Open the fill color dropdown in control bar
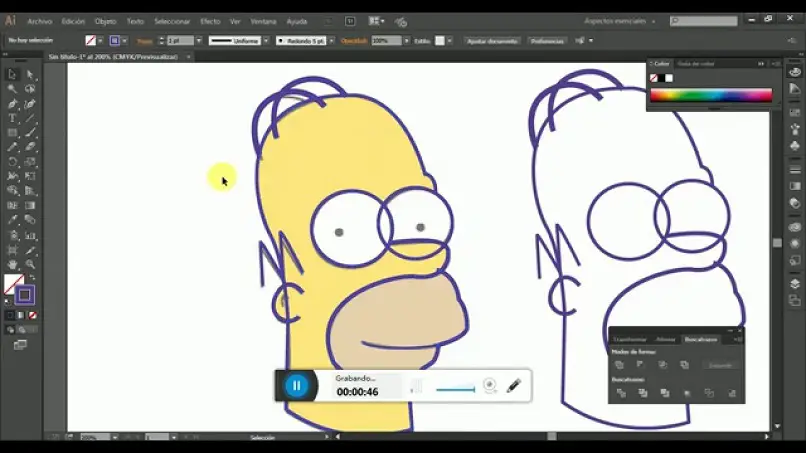The width and height of the screenshot is (806, 453). click(x=100, y=41)
